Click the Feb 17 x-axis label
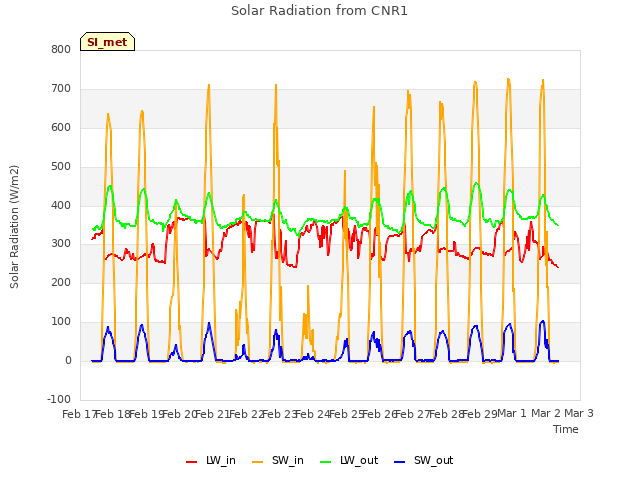 coord(79,414)
